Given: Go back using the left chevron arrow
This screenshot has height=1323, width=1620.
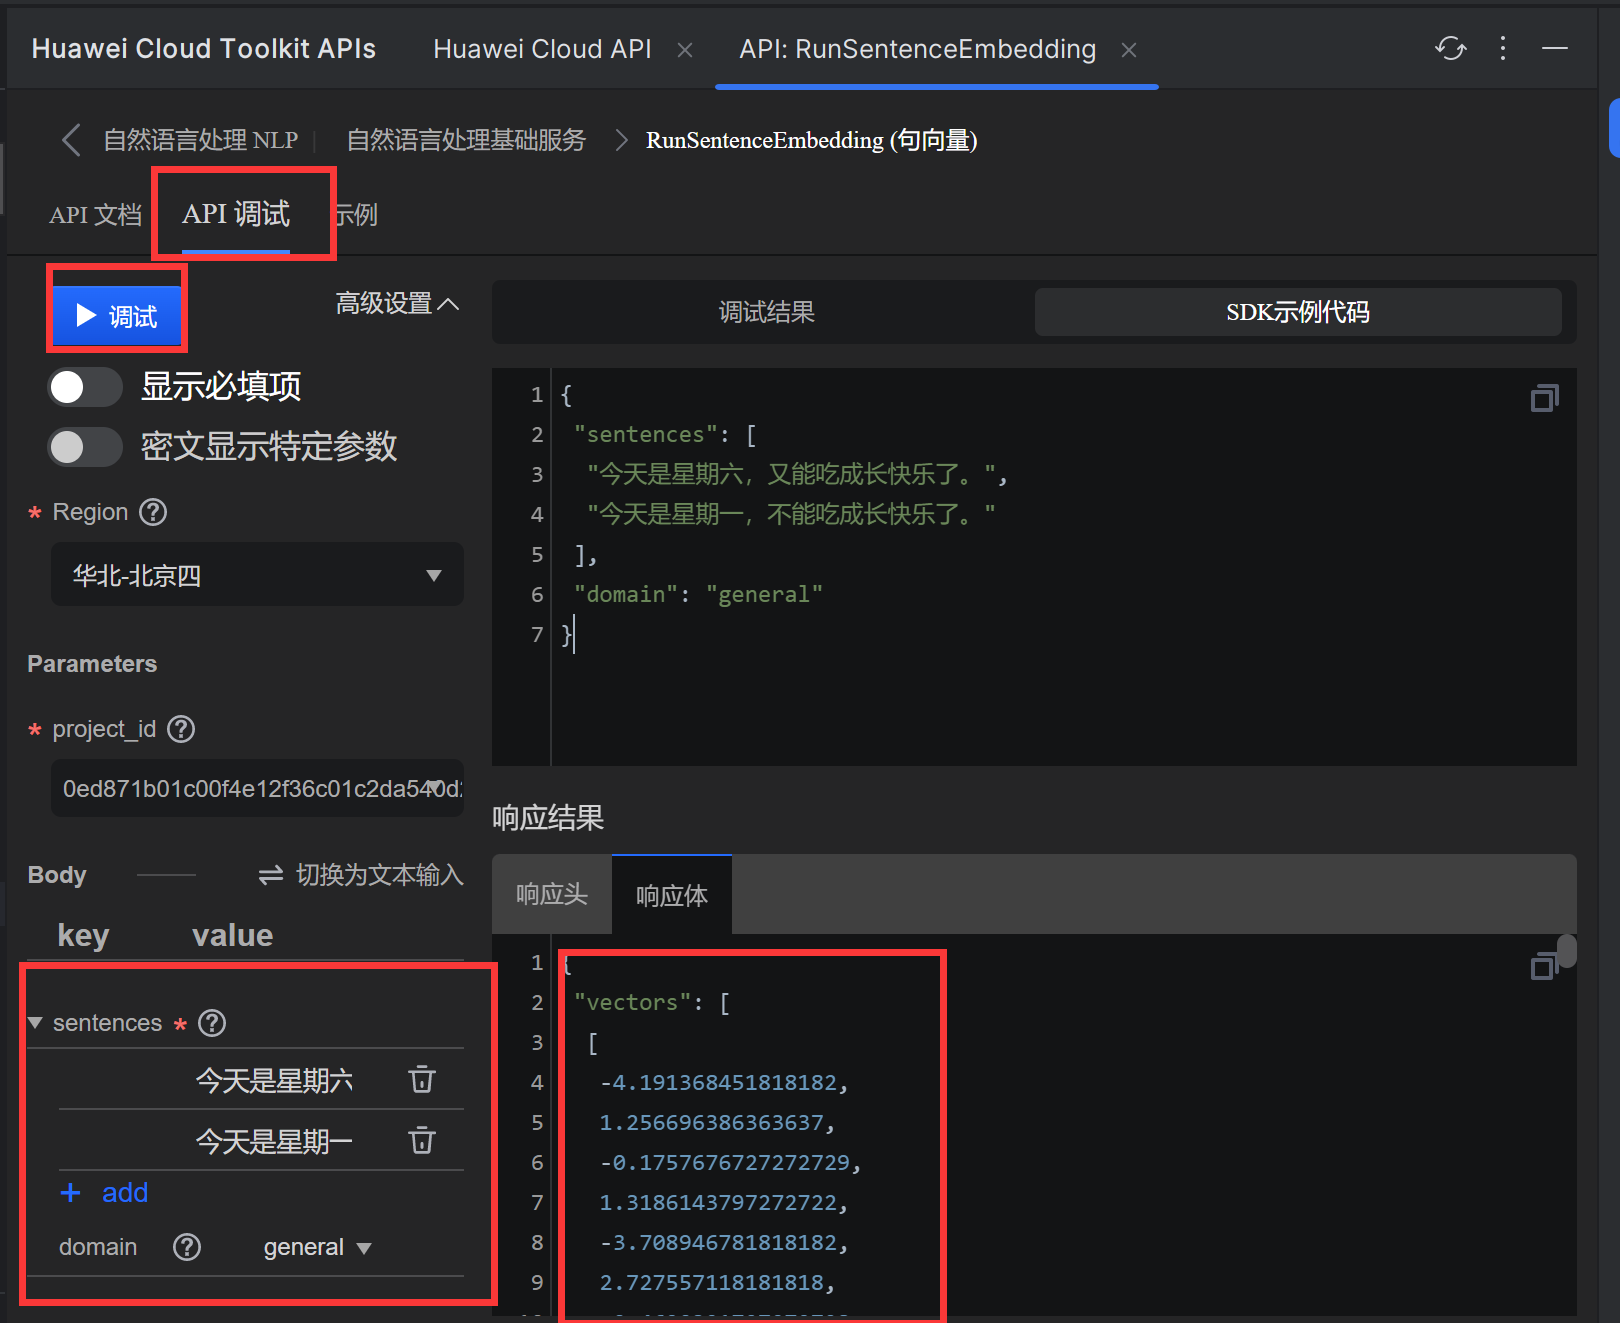Looking at the screenshot, I should (x=71, y=140).
